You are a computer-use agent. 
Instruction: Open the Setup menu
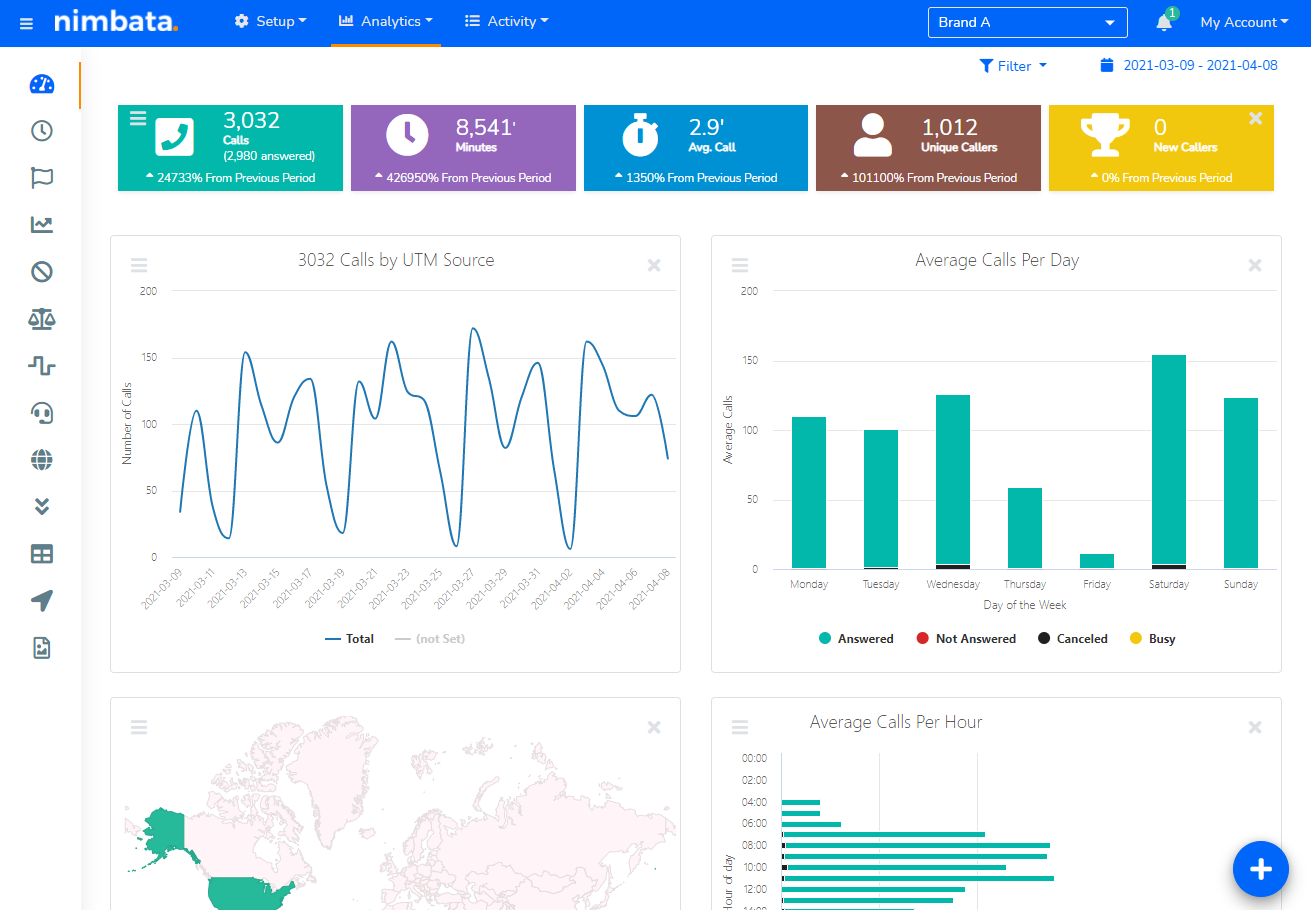click(x=271, y=21)
